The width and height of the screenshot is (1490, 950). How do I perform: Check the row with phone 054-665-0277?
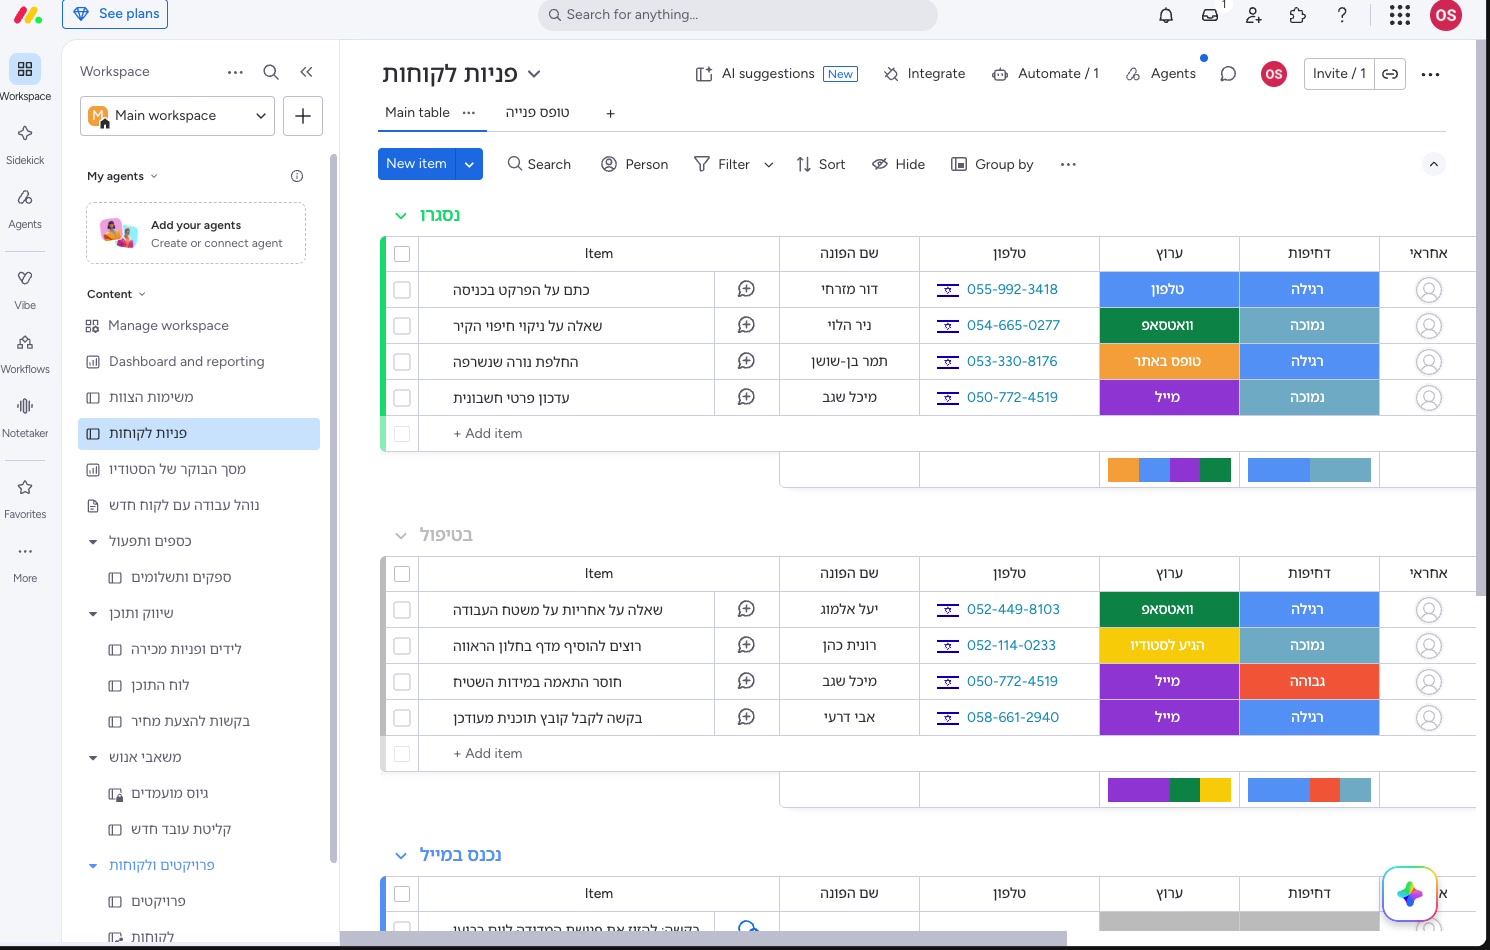[402, 326]
